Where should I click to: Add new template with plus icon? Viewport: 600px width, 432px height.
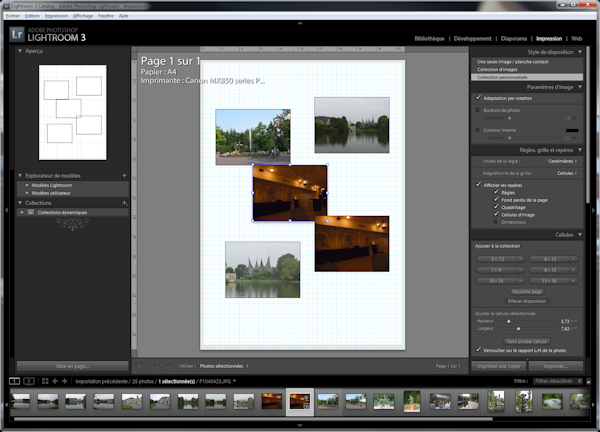(x=124, y=175)
